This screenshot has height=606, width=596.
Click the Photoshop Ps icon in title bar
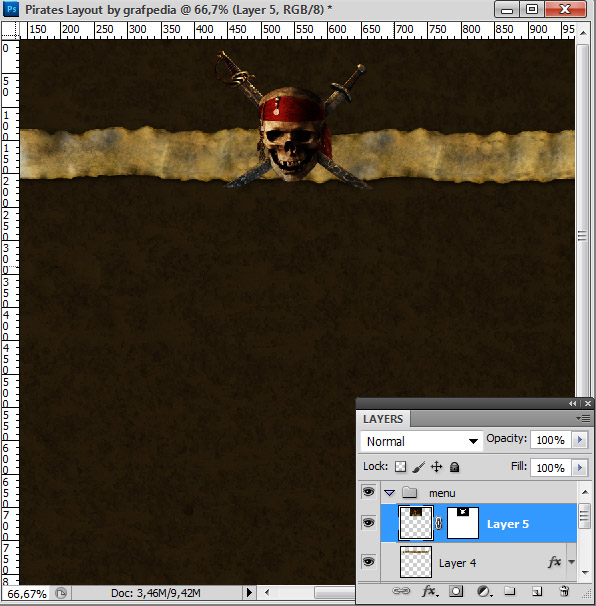11,9
